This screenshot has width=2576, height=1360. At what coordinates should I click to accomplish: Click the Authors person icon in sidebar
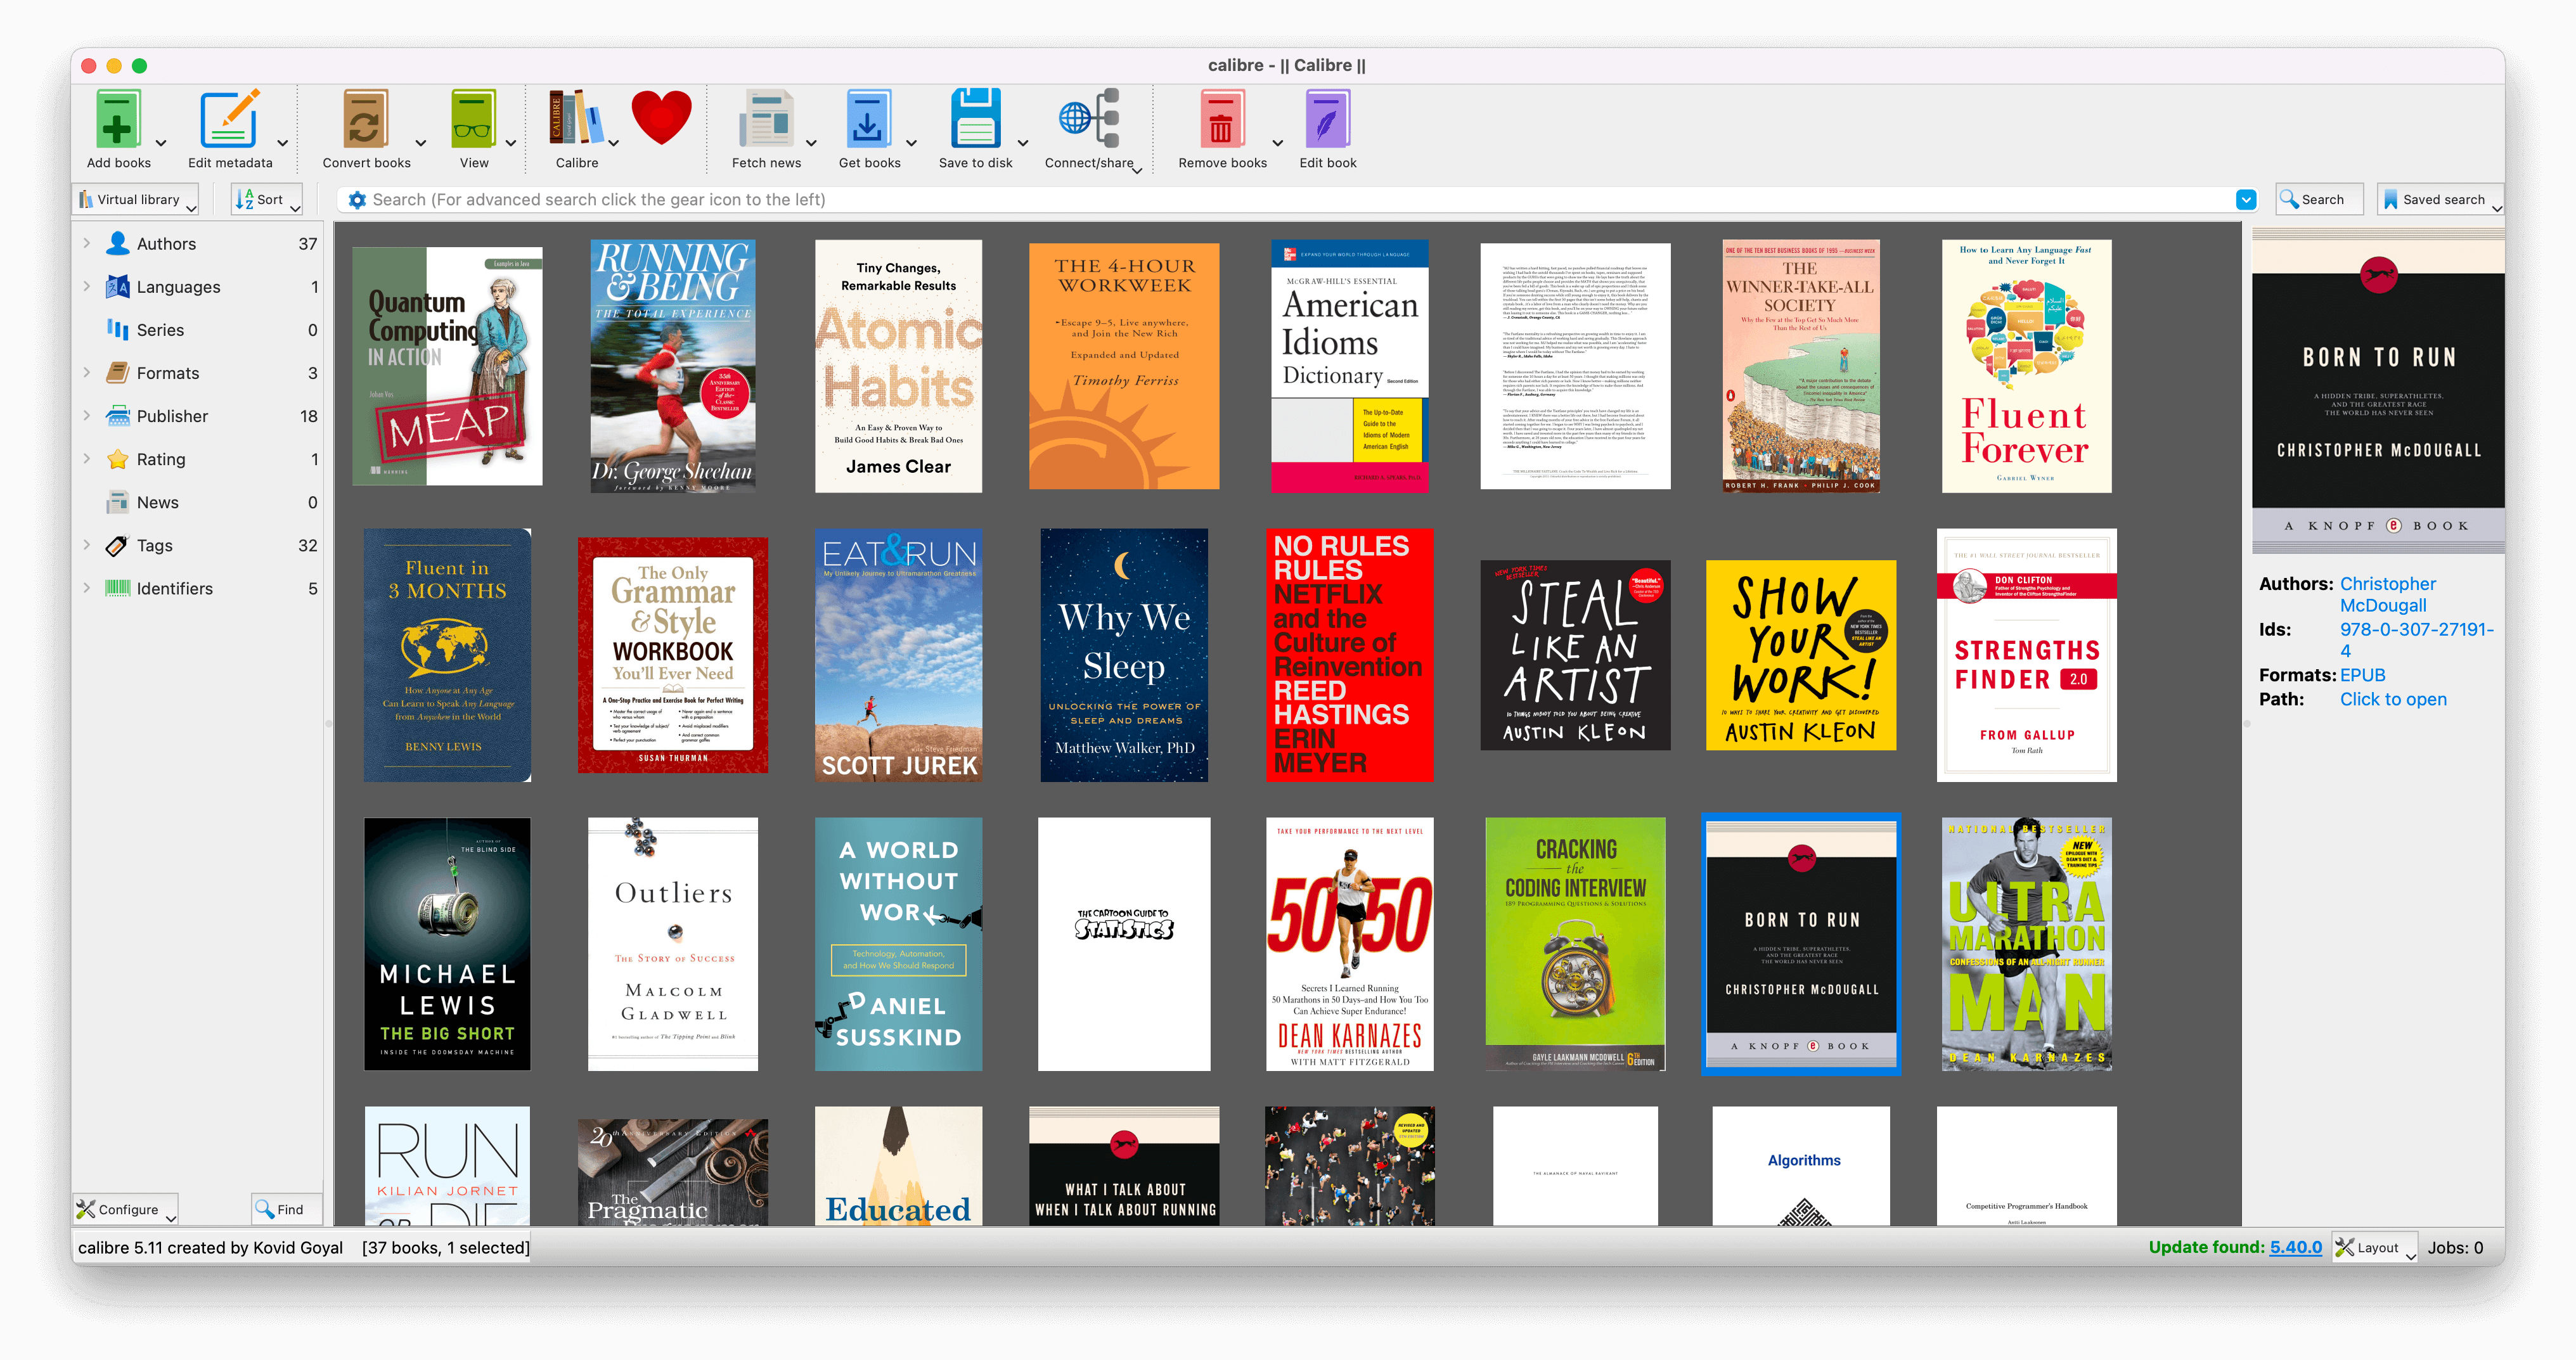click(x=118, y=243)
